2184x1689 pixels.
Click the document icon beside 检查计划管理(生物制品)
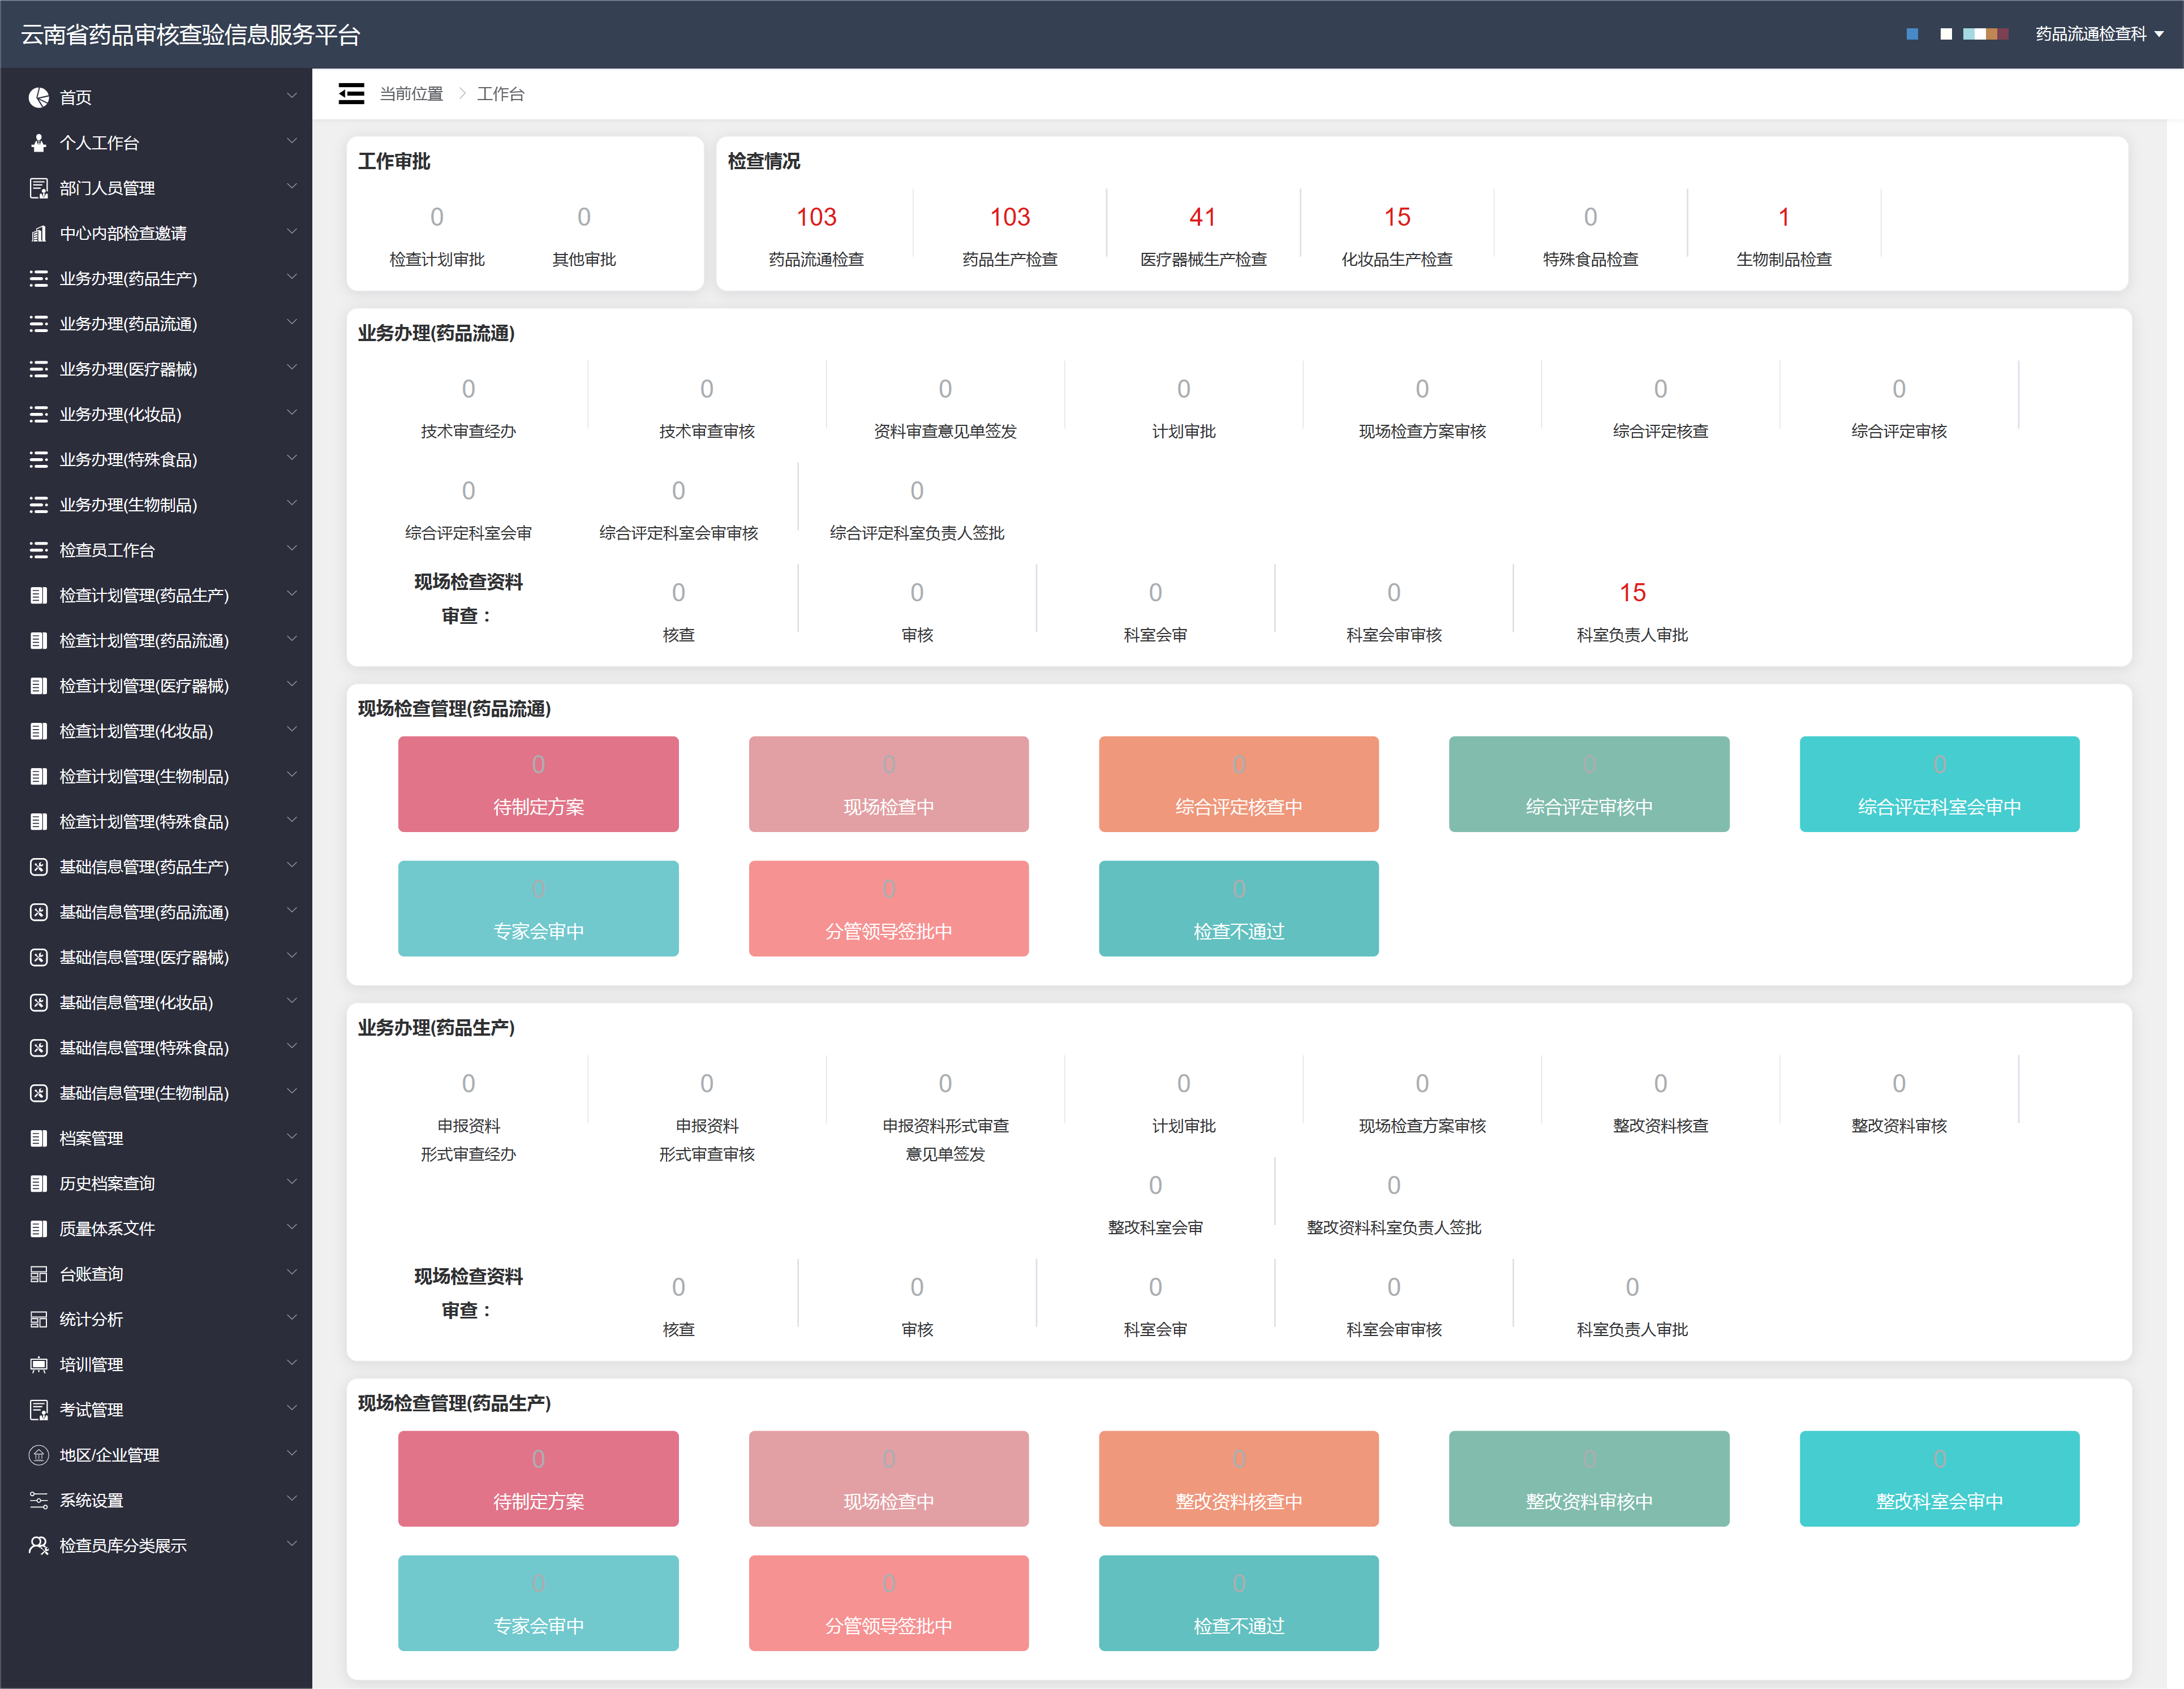38,776
